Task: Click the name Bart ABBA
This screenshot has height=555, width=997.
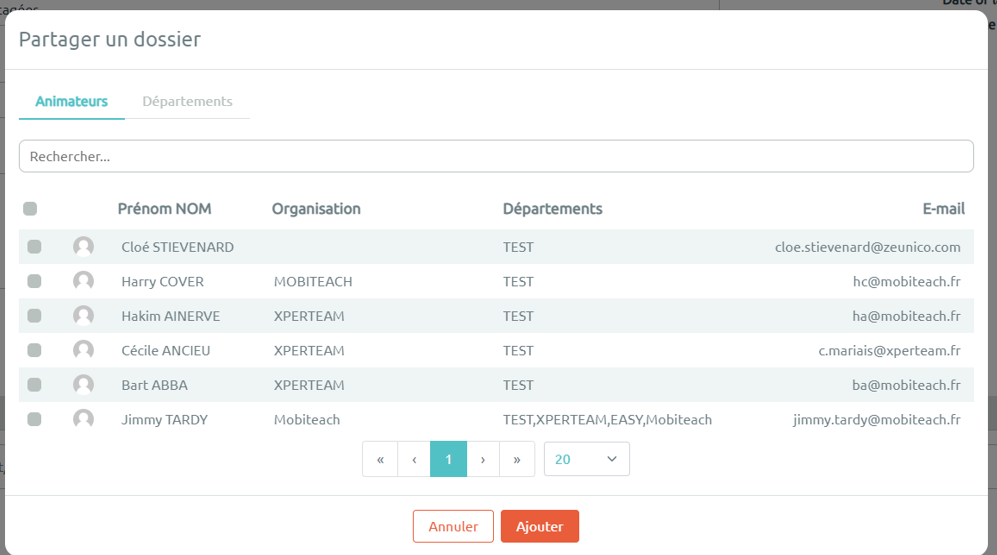Action: click(x=155, y=385)
